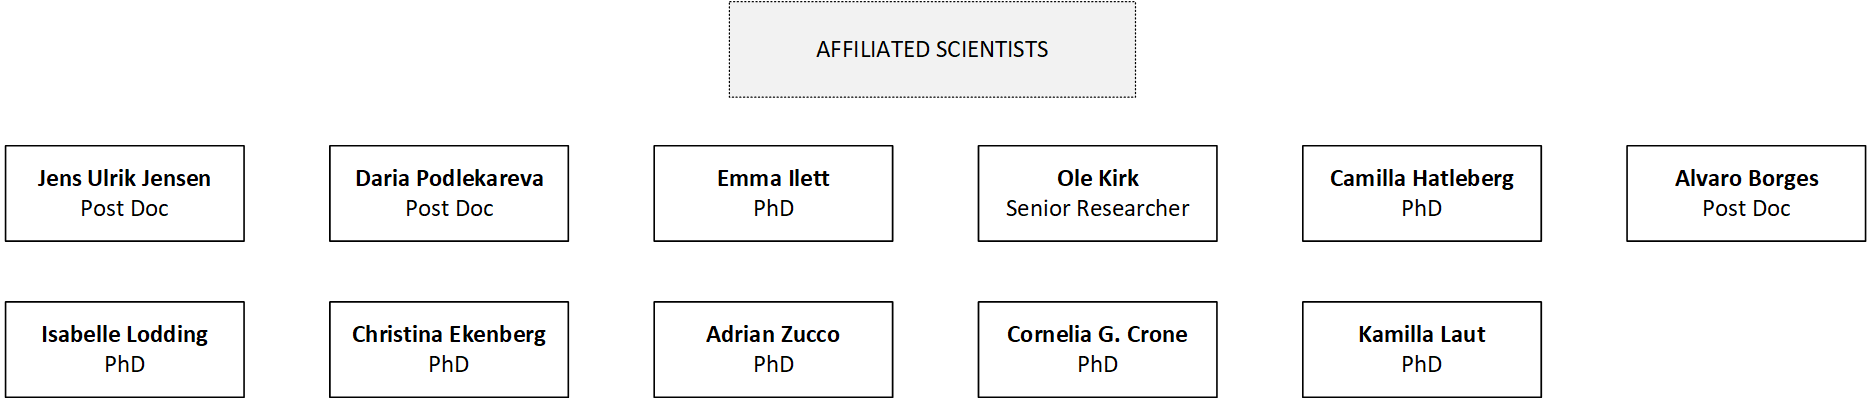Click the name text Christina Ekenberg
This screenshot has width=1871, height=399.
[x=449, y=335]
